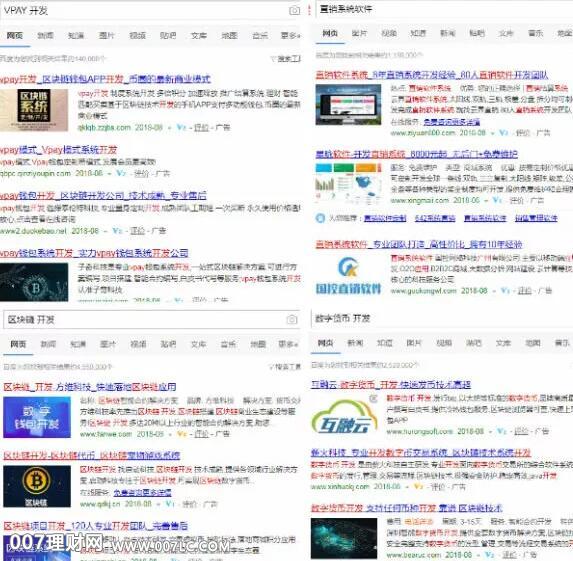This screenshot has width=573, height=561.
Task: Click the monitor thumbnail of 直销软件系统 result
Action: pyautogui.click(x=348, y=105)
